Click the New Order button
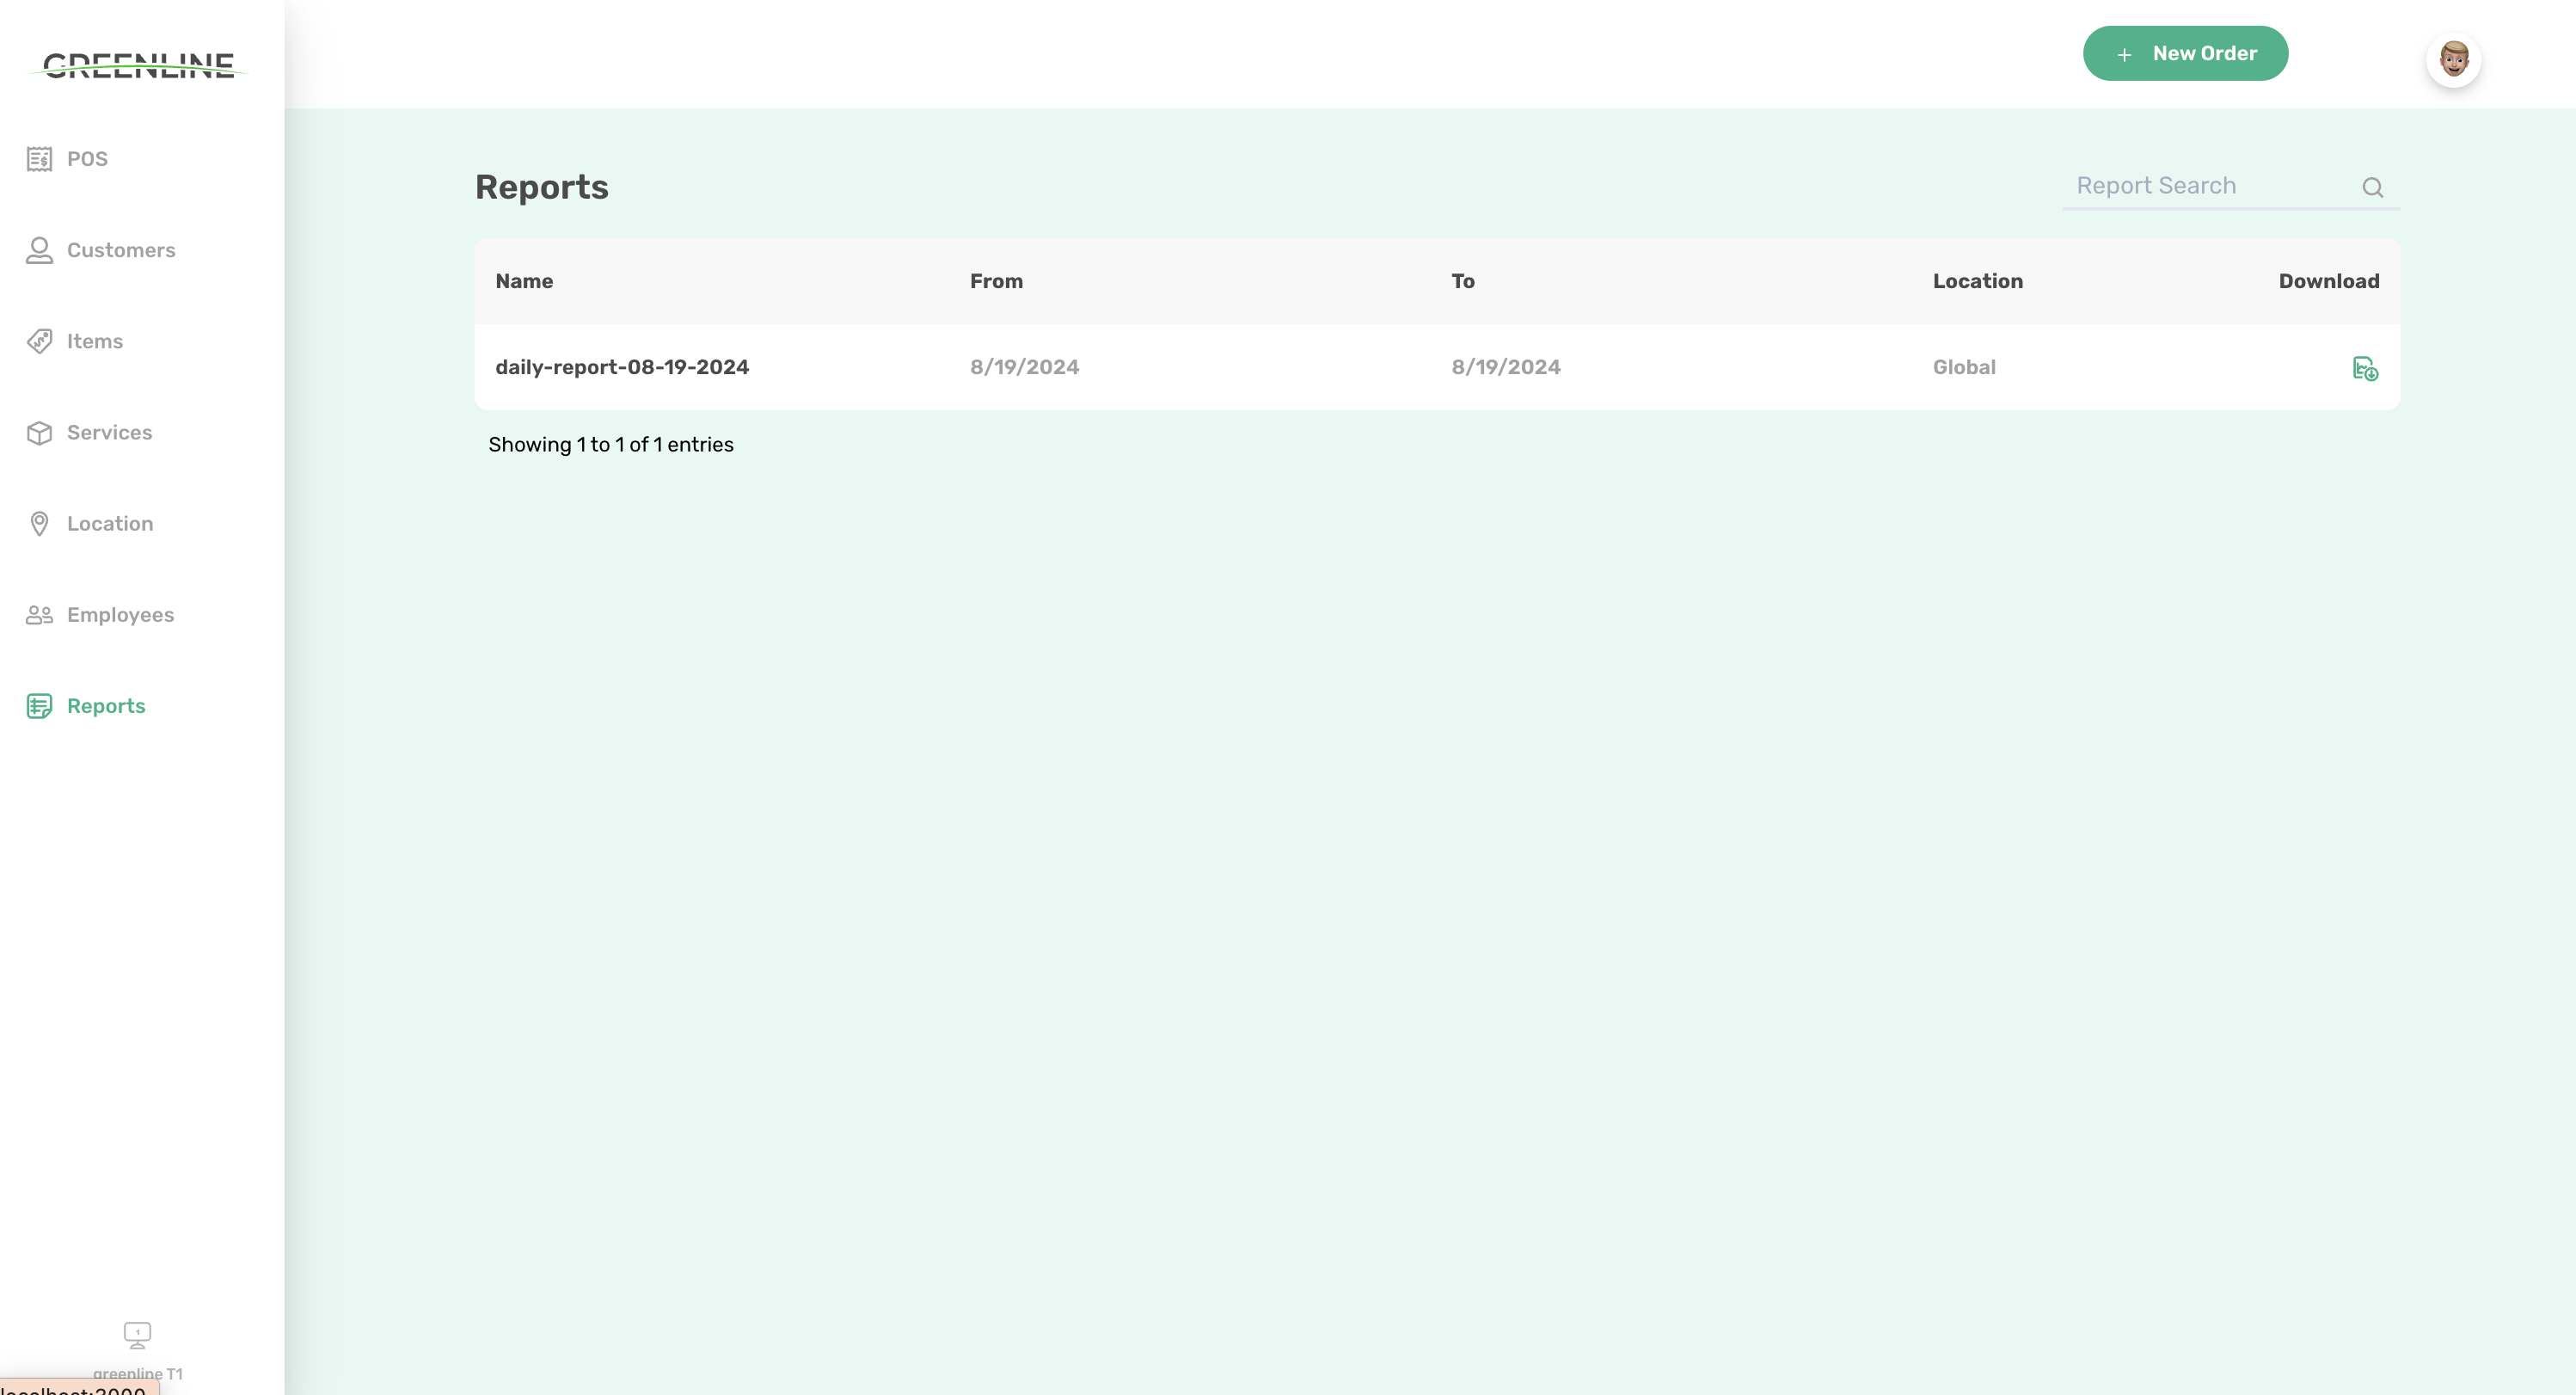Image resolution: width=2576 pixels, height=1395 pixels. 2185,53
